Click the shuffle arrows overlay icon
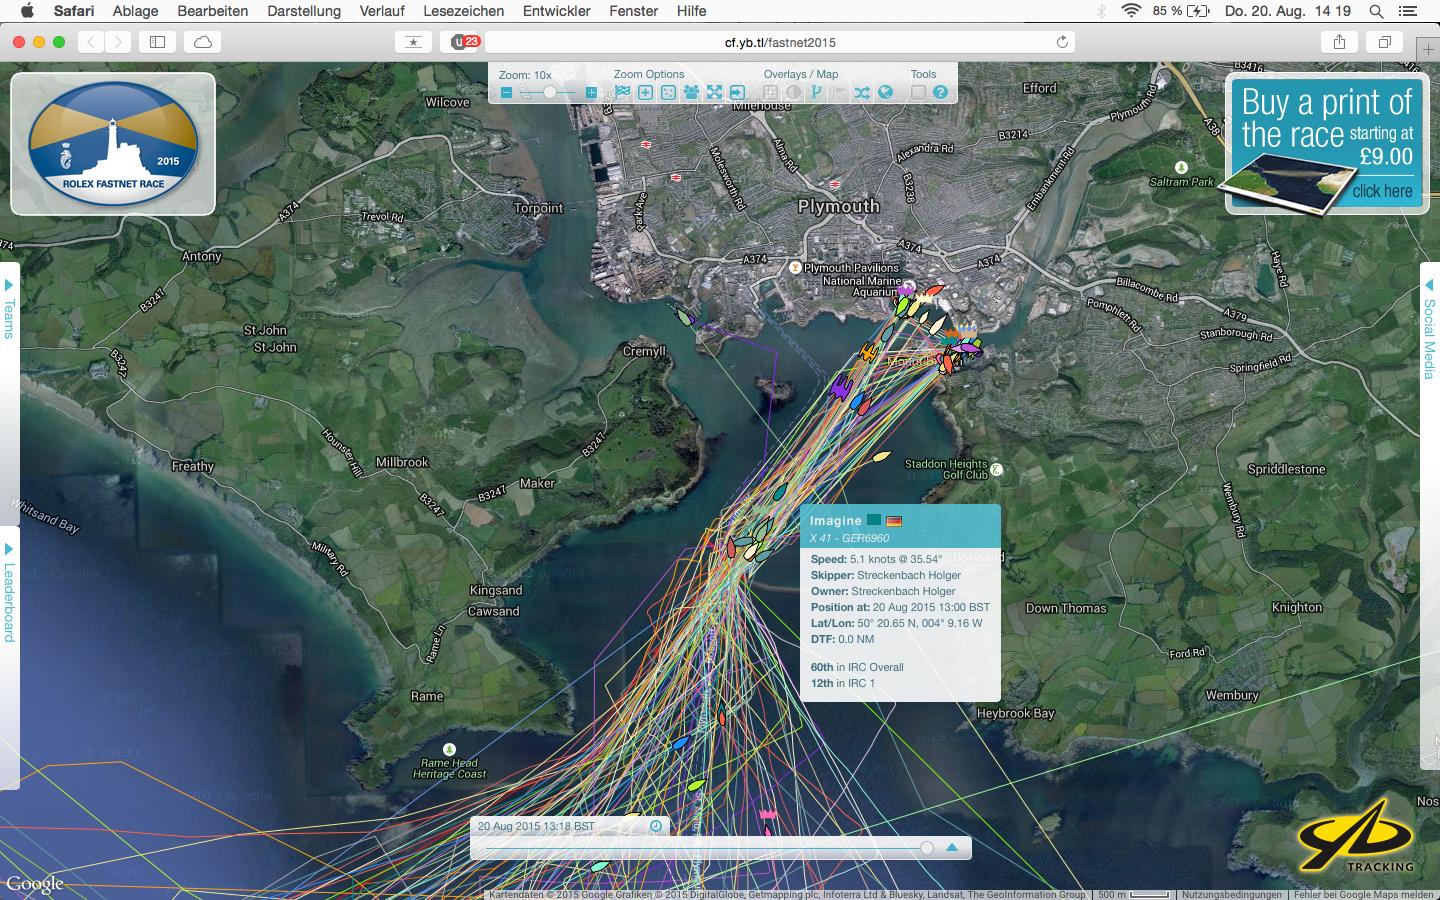This screenshot has width=1440, height=900. coord(862,93)
